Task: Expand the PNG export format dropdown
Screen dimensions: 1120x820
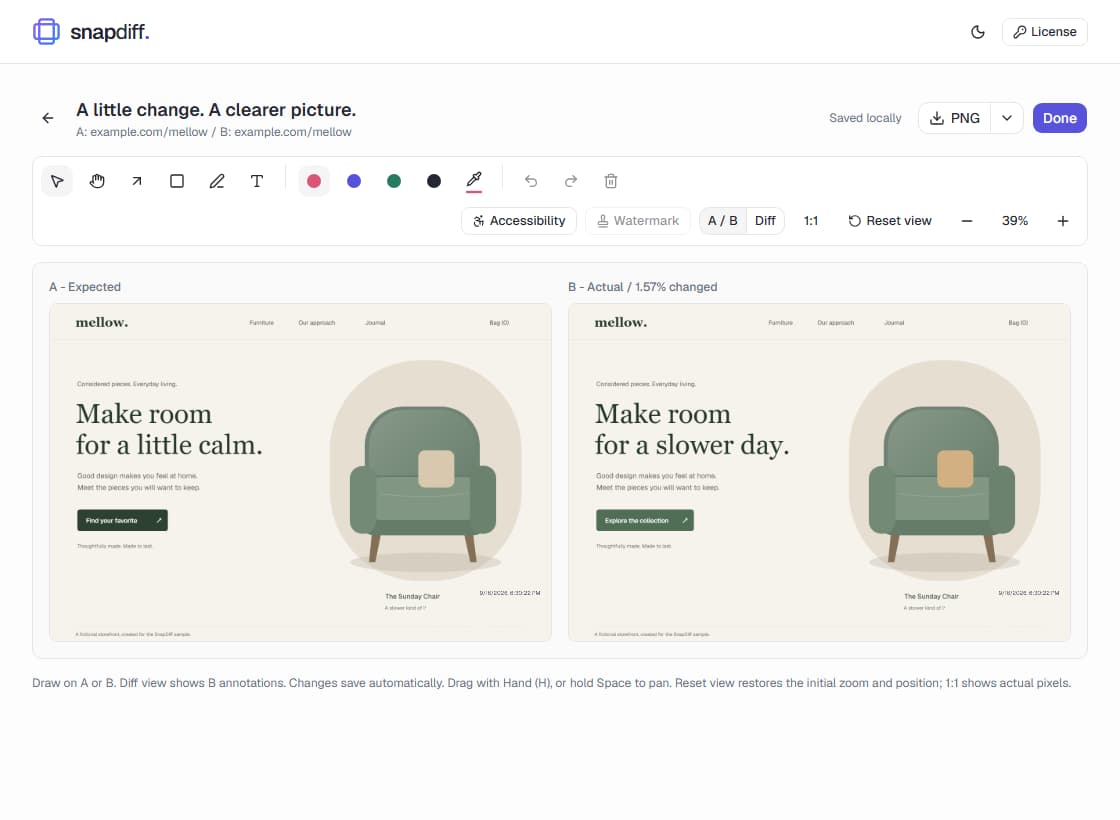Action: point(1007,118)
